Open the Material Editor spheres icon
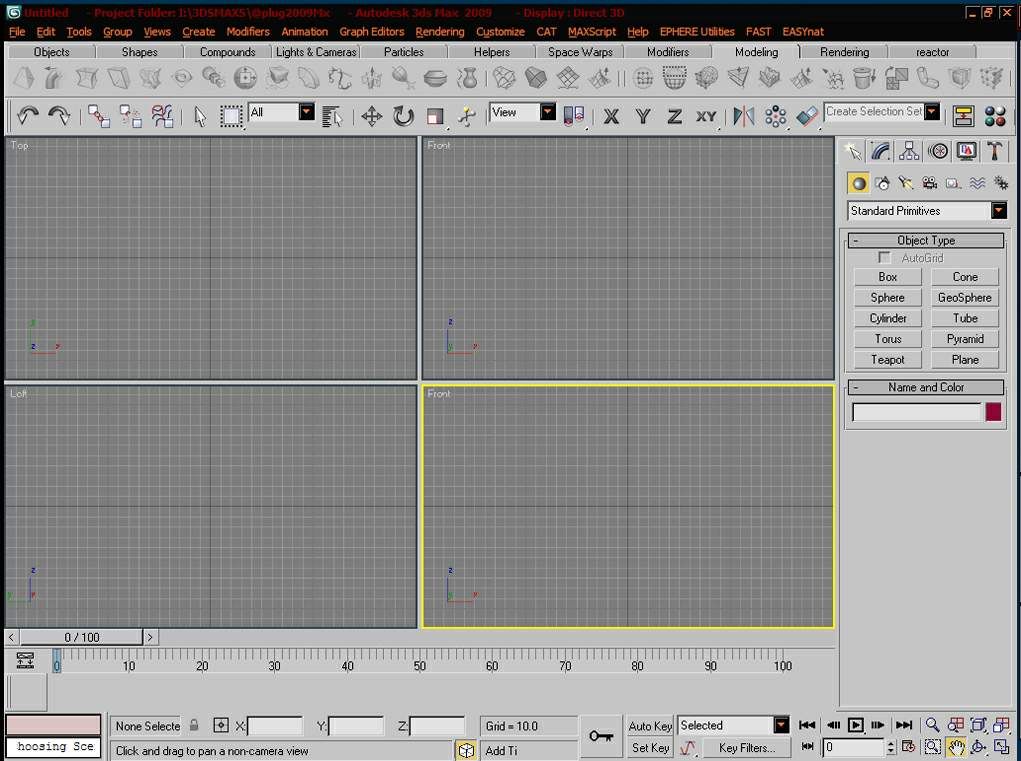 [995, 117]
